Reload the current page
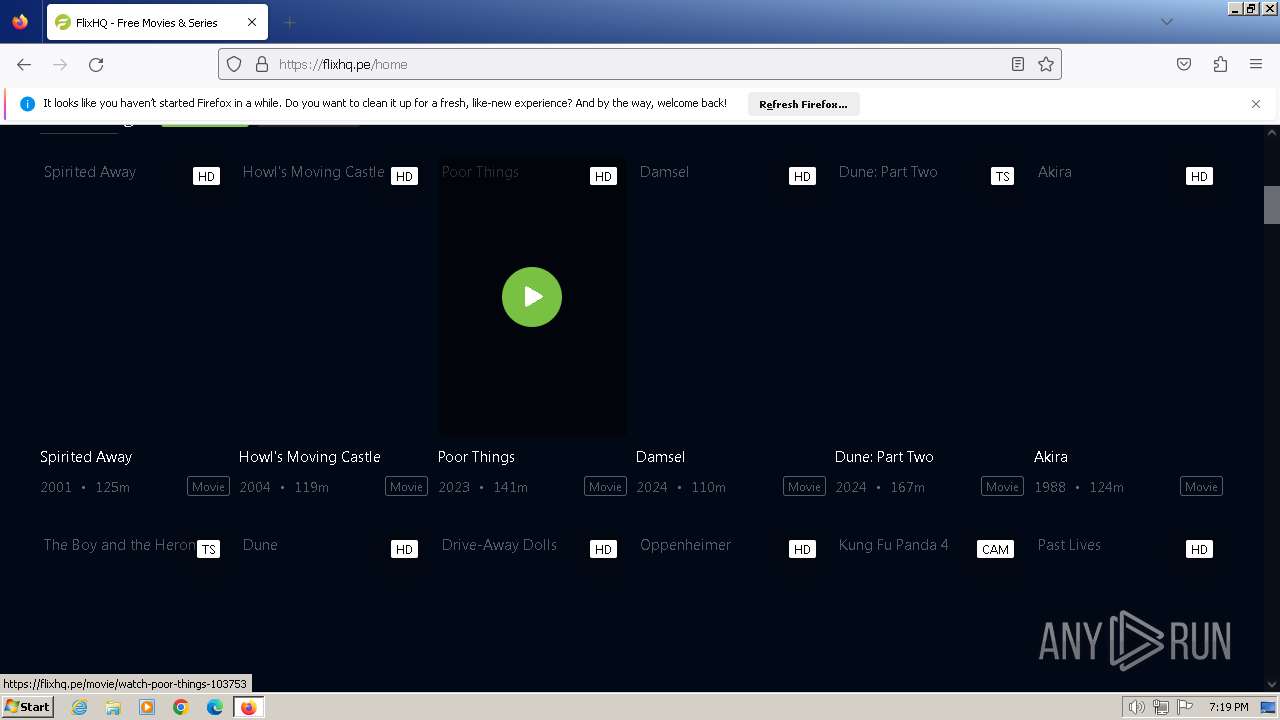This screenshot has width=1280, height=720. (x=96, y=64)
